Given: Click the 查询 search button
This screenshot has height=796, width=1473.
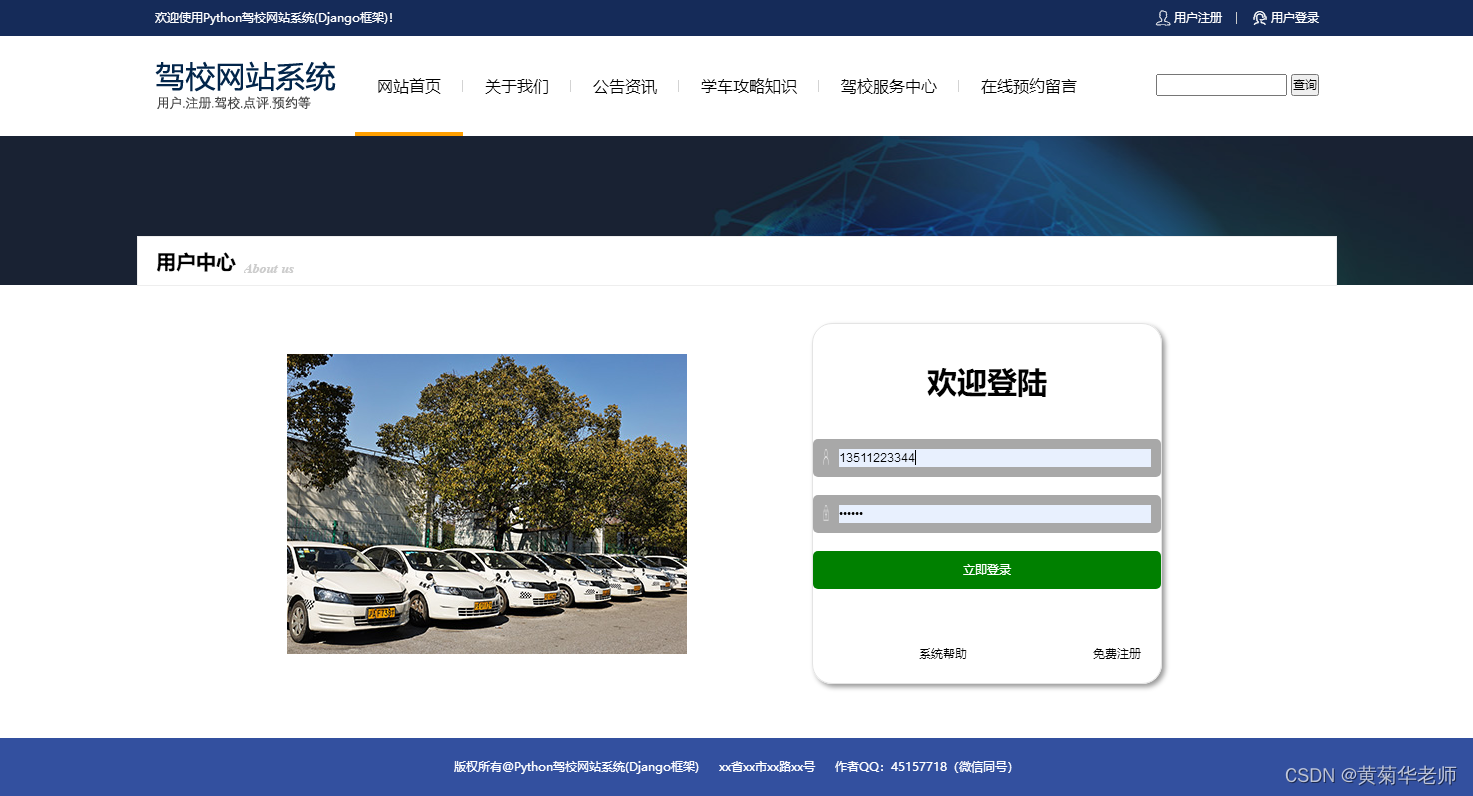Looking at the screenshot, I should click(x=1304, y=84).
